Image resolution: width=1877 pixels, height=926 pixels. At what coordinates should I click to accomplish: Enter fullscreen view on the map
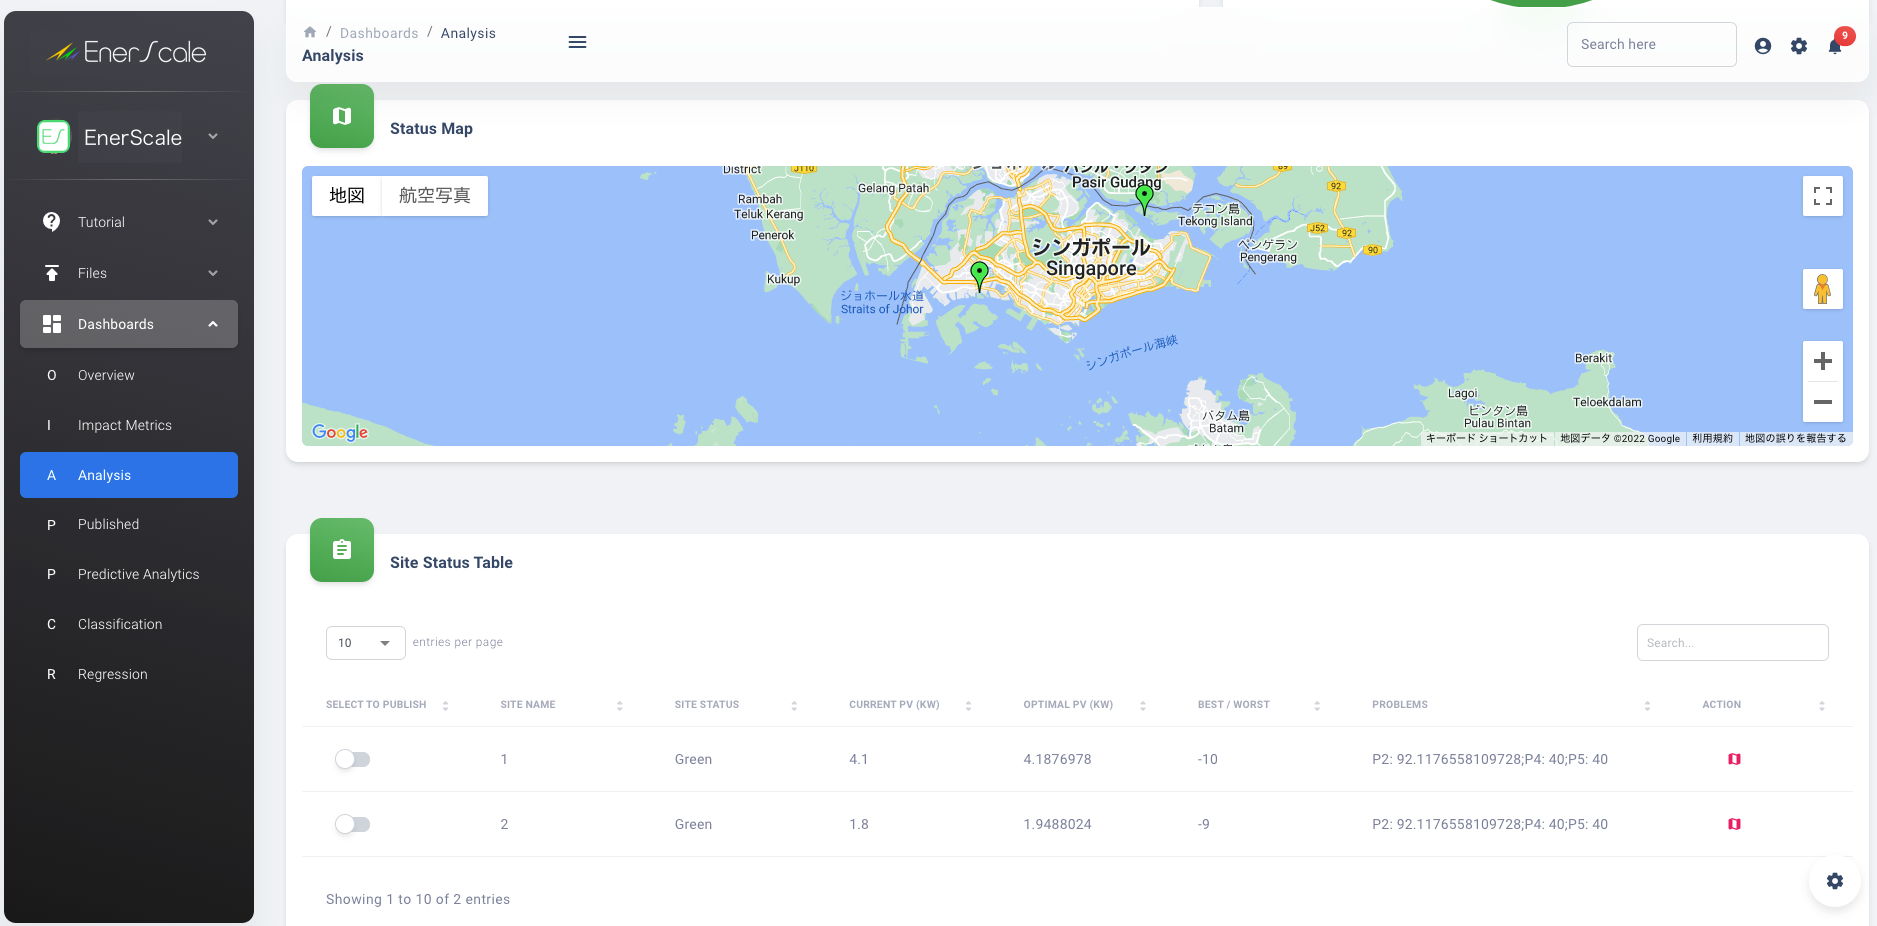[1823, 196]
